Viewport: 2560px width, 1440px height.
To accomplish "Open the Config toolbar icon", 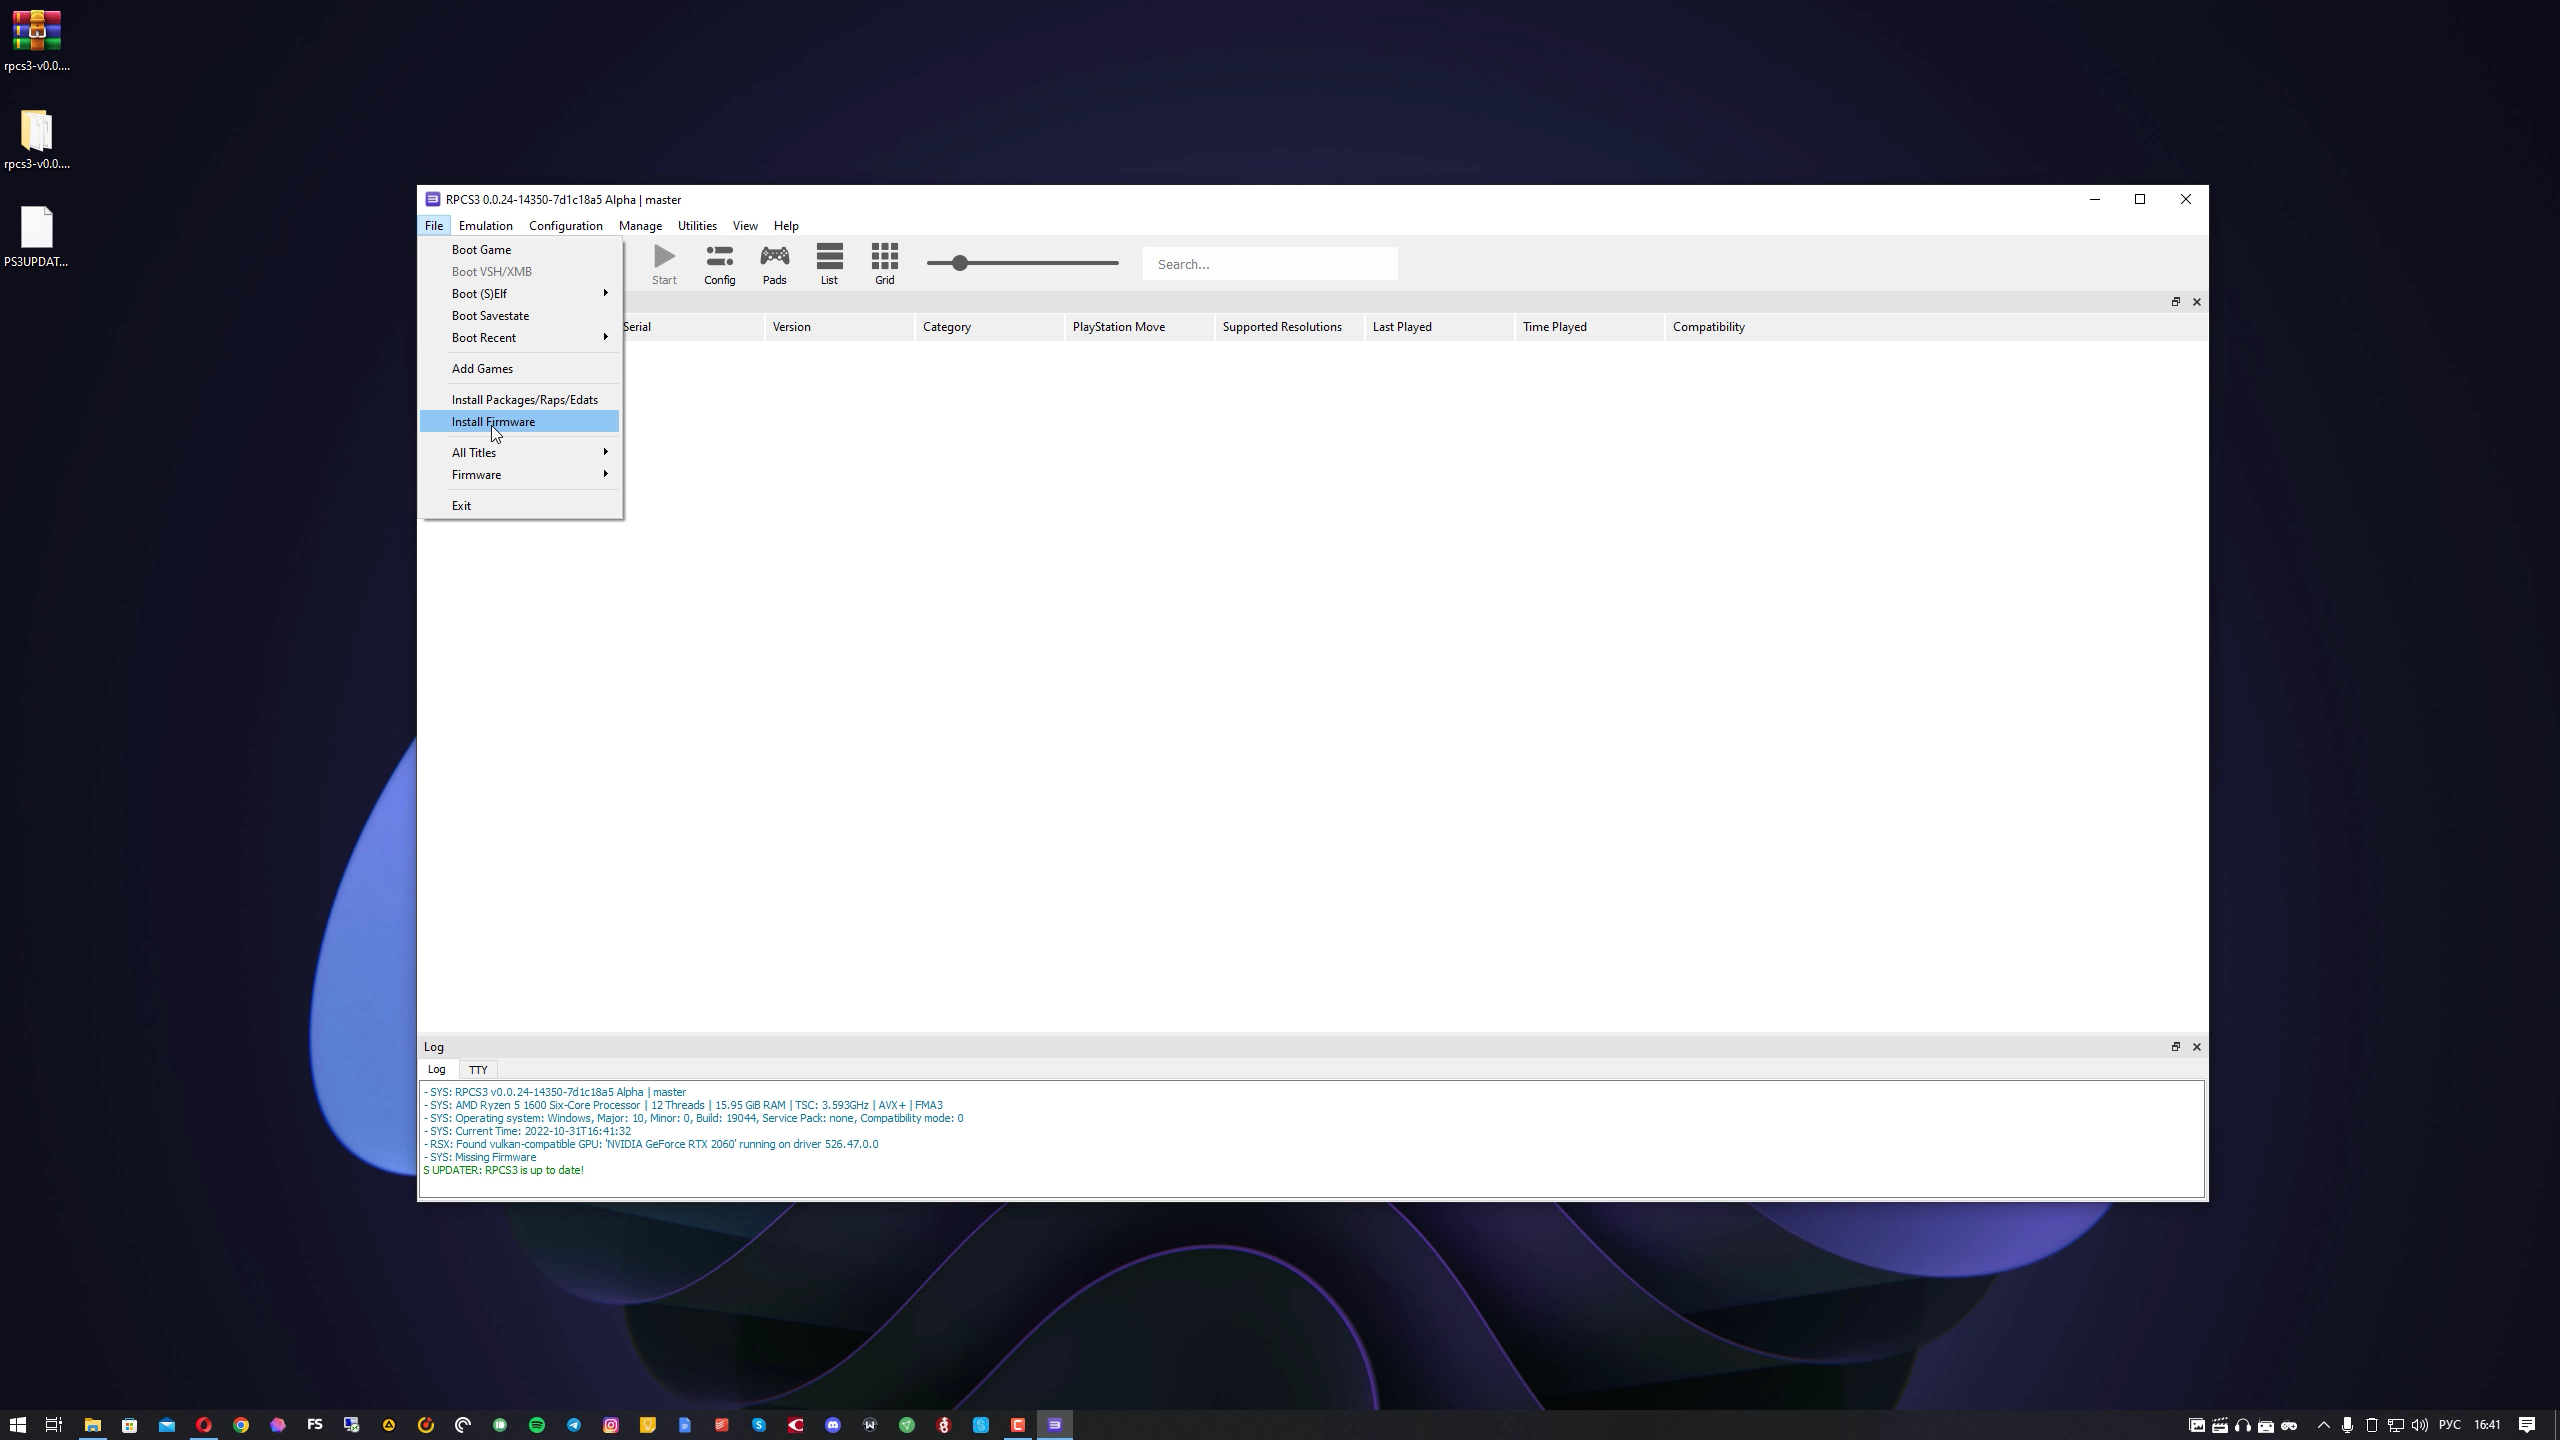I will point(719,264).
